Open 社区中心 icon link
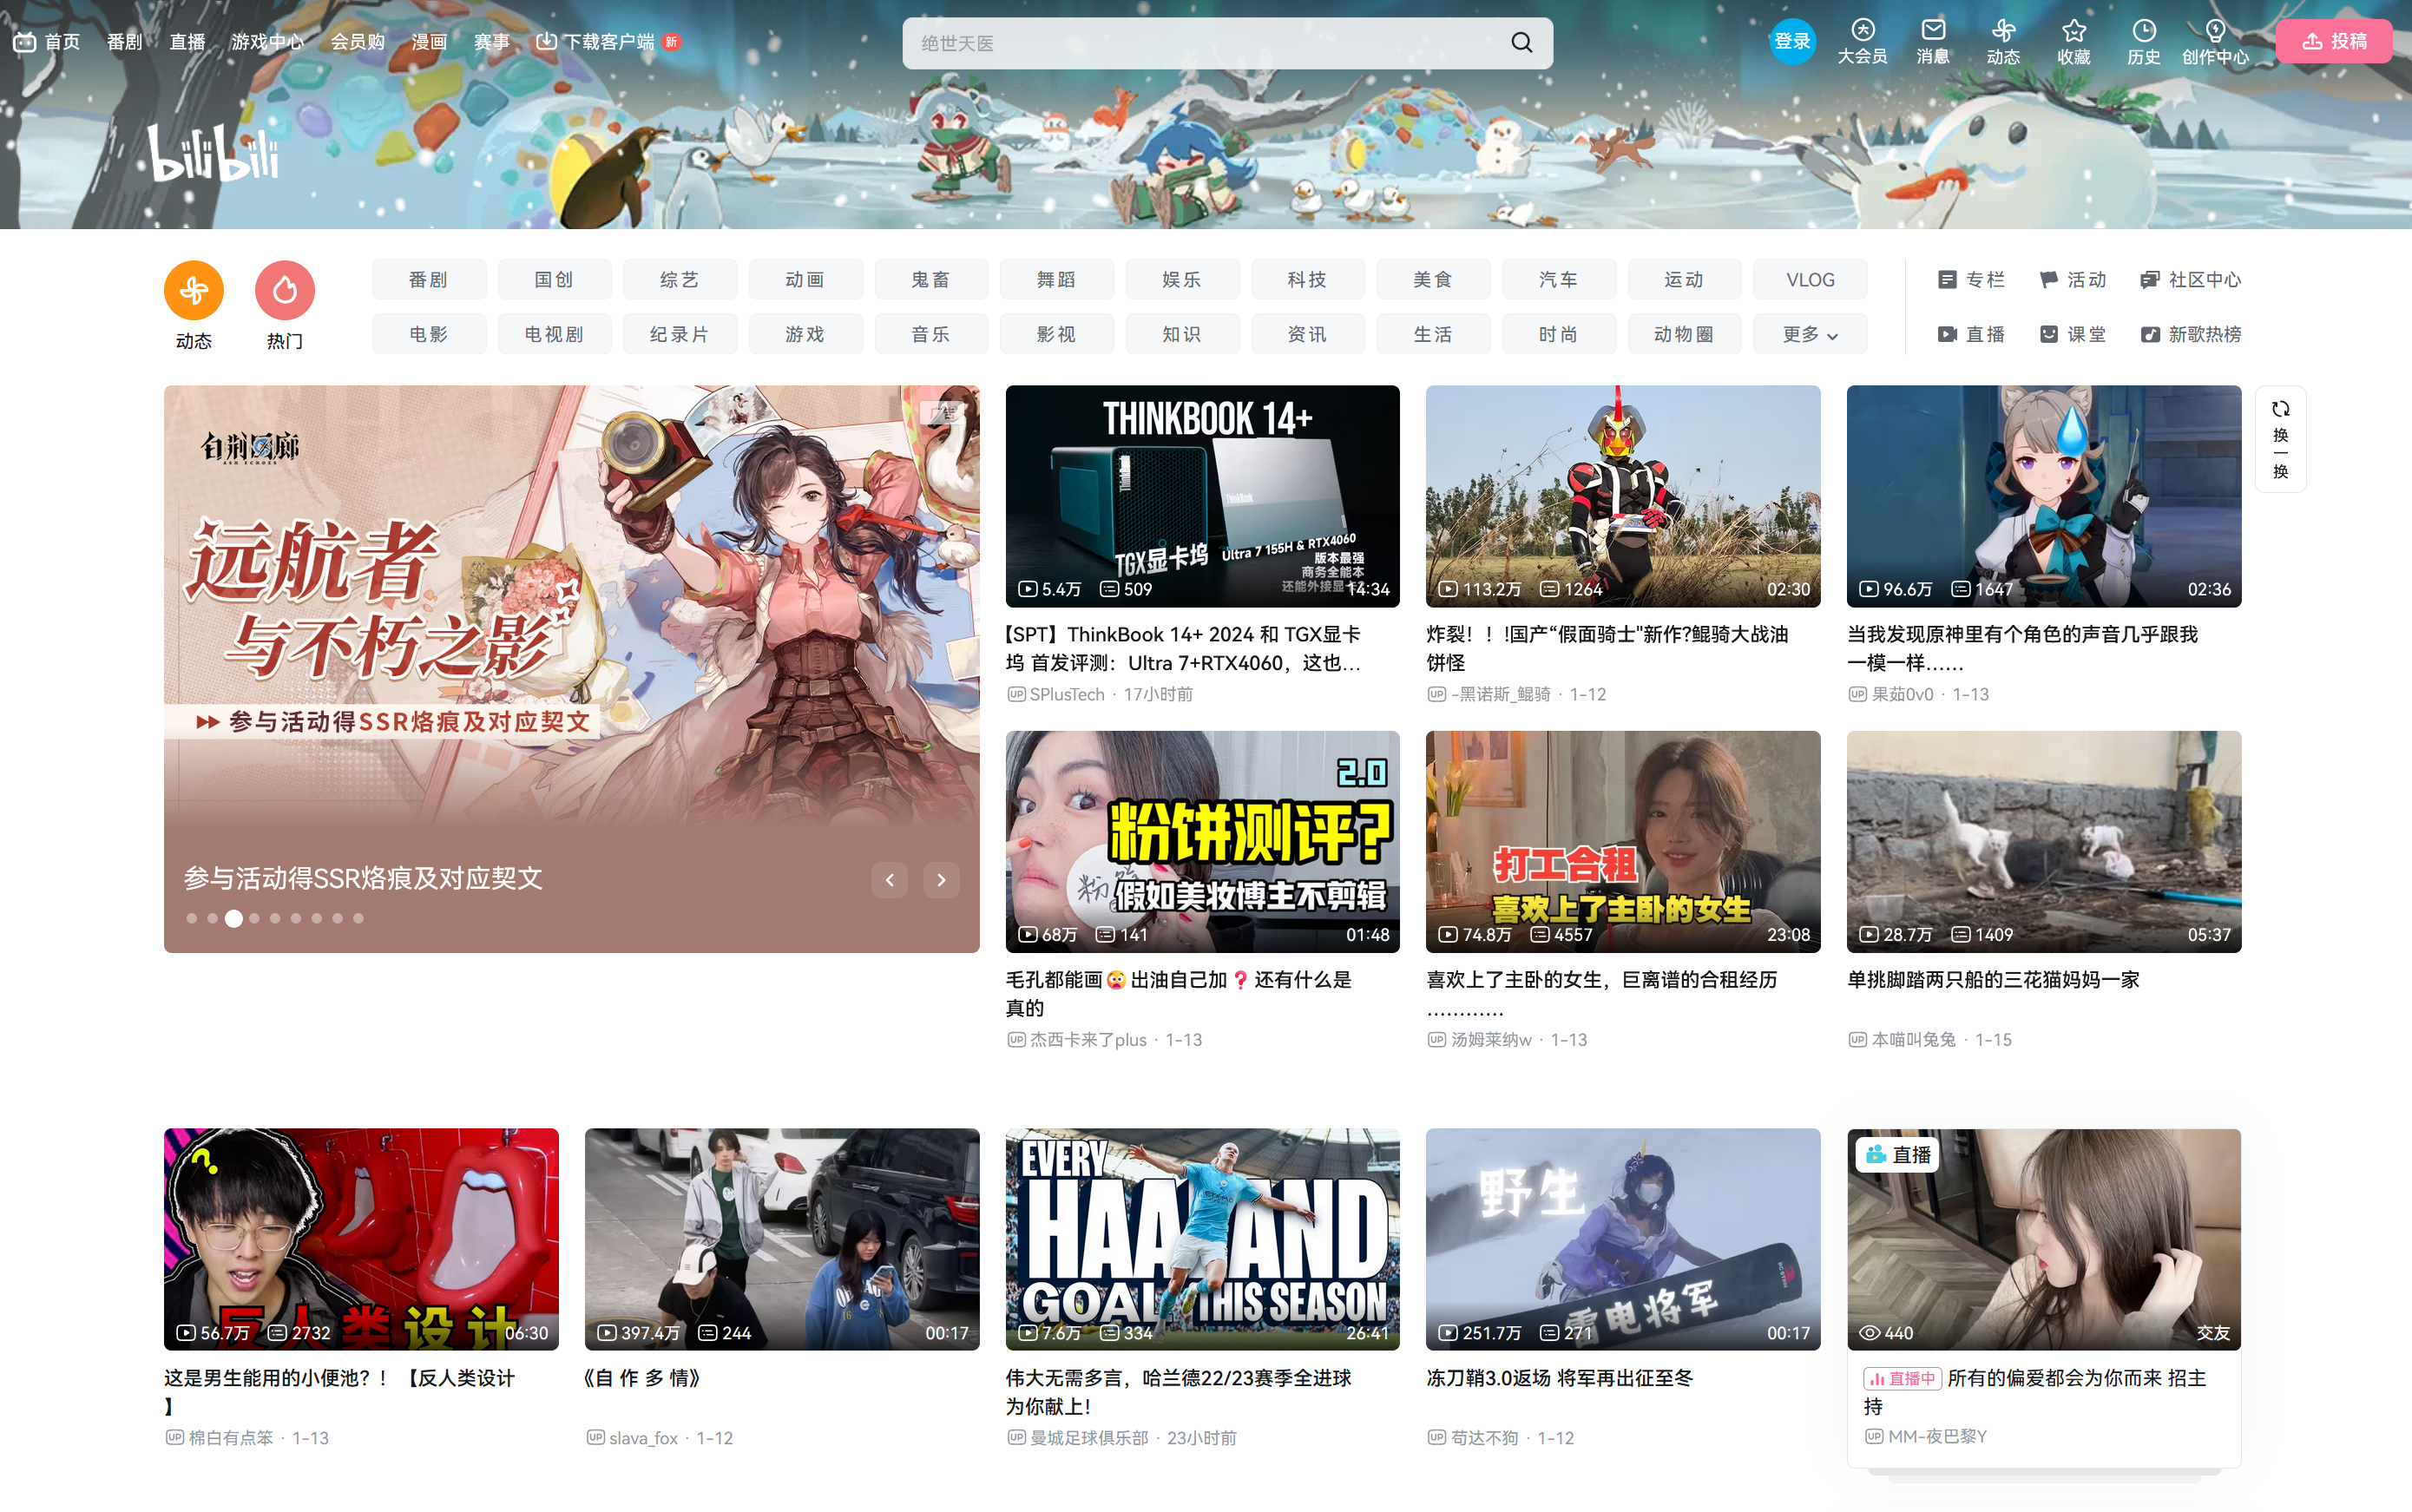The image size is (2412, 1512). point(2149,280)
